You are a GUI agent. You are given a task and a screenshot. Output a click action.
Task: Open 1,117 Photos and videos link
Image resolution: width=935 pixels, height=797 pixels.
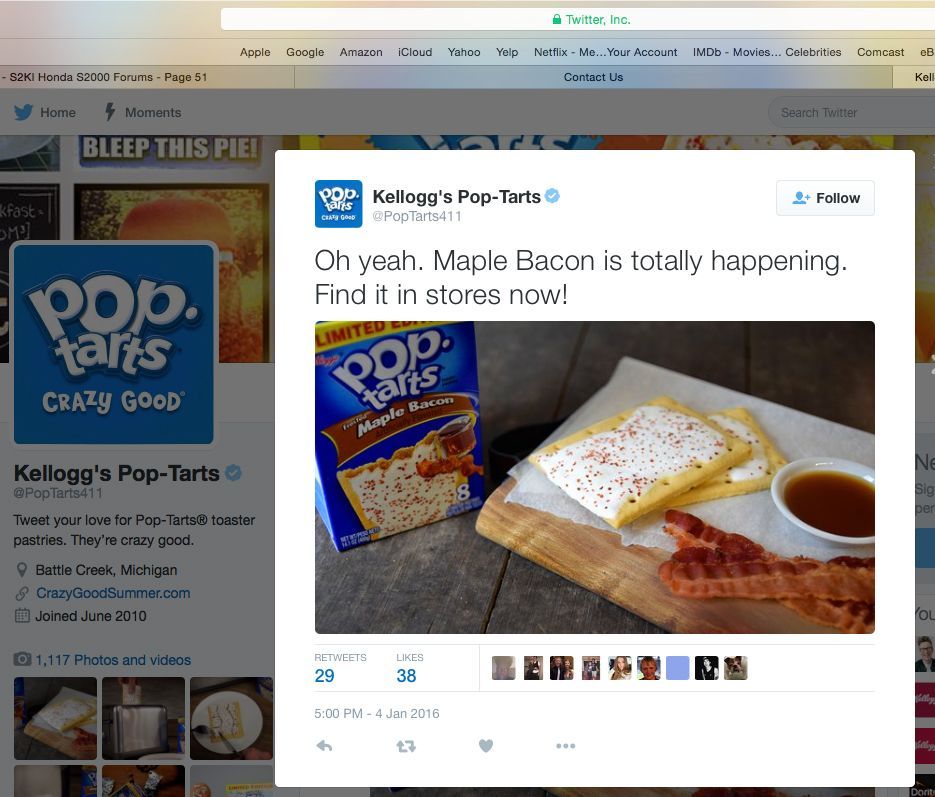point(112,660)
